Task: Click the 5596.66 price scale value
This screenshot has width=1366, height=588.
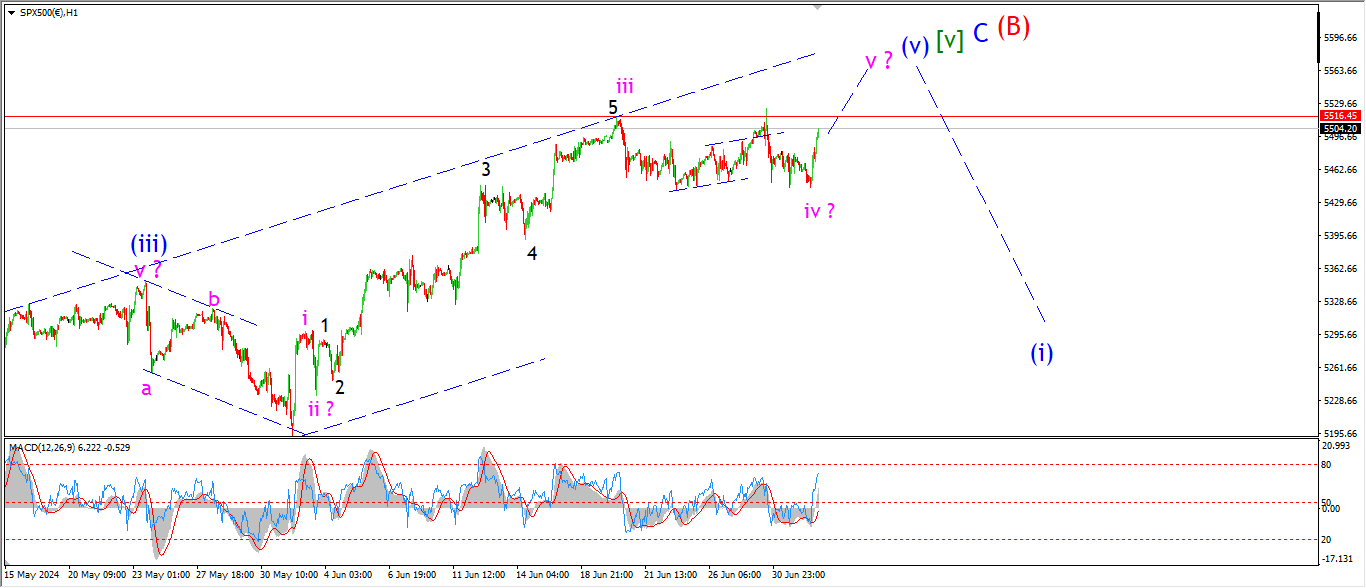Action: tap(1340, 38)
